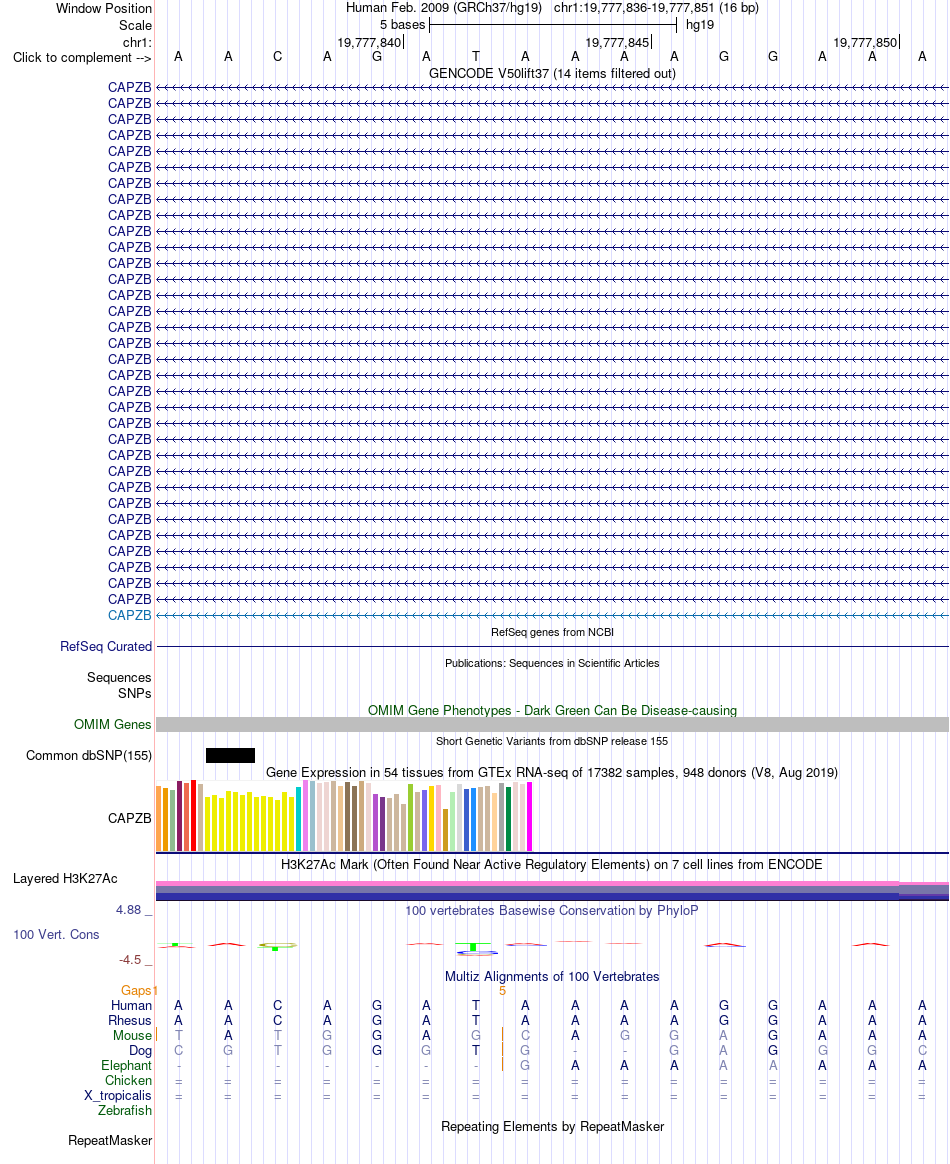This screenshot has width=950, height=1164.
Task: Click the orange Gaps row label
Action: [x=137, y=991]
